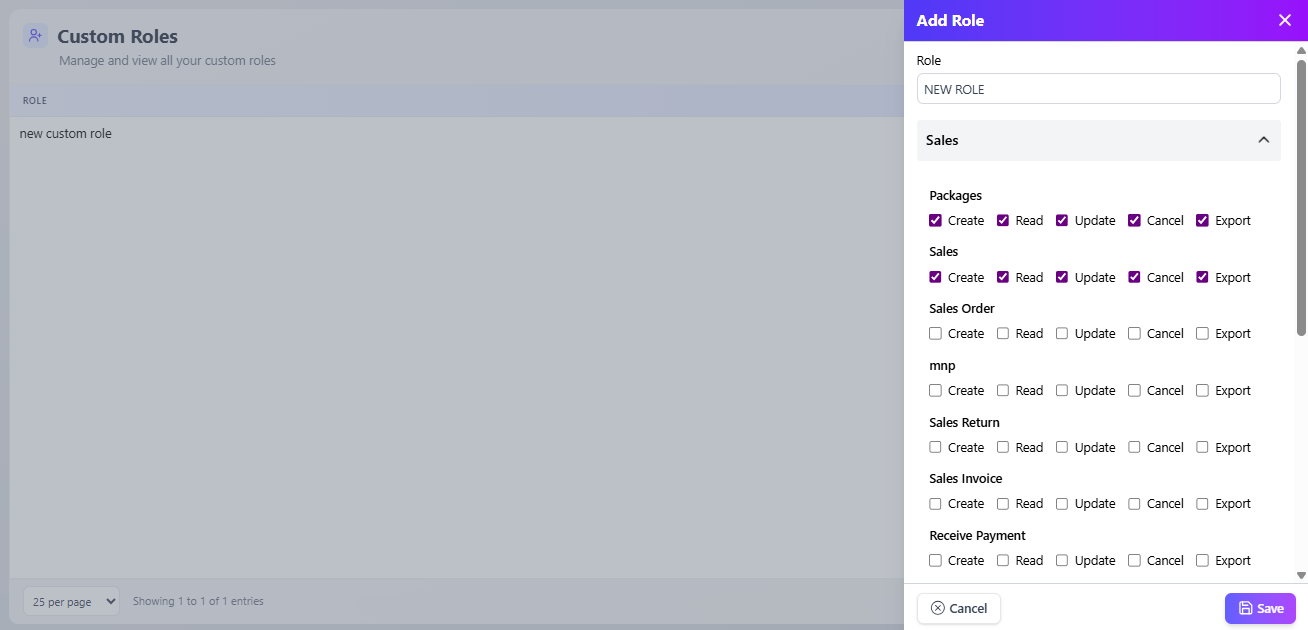The height and width of the screenshot is (630, 1308).
Task: Uncheck Export under Packages
Action: point(1202,220)
